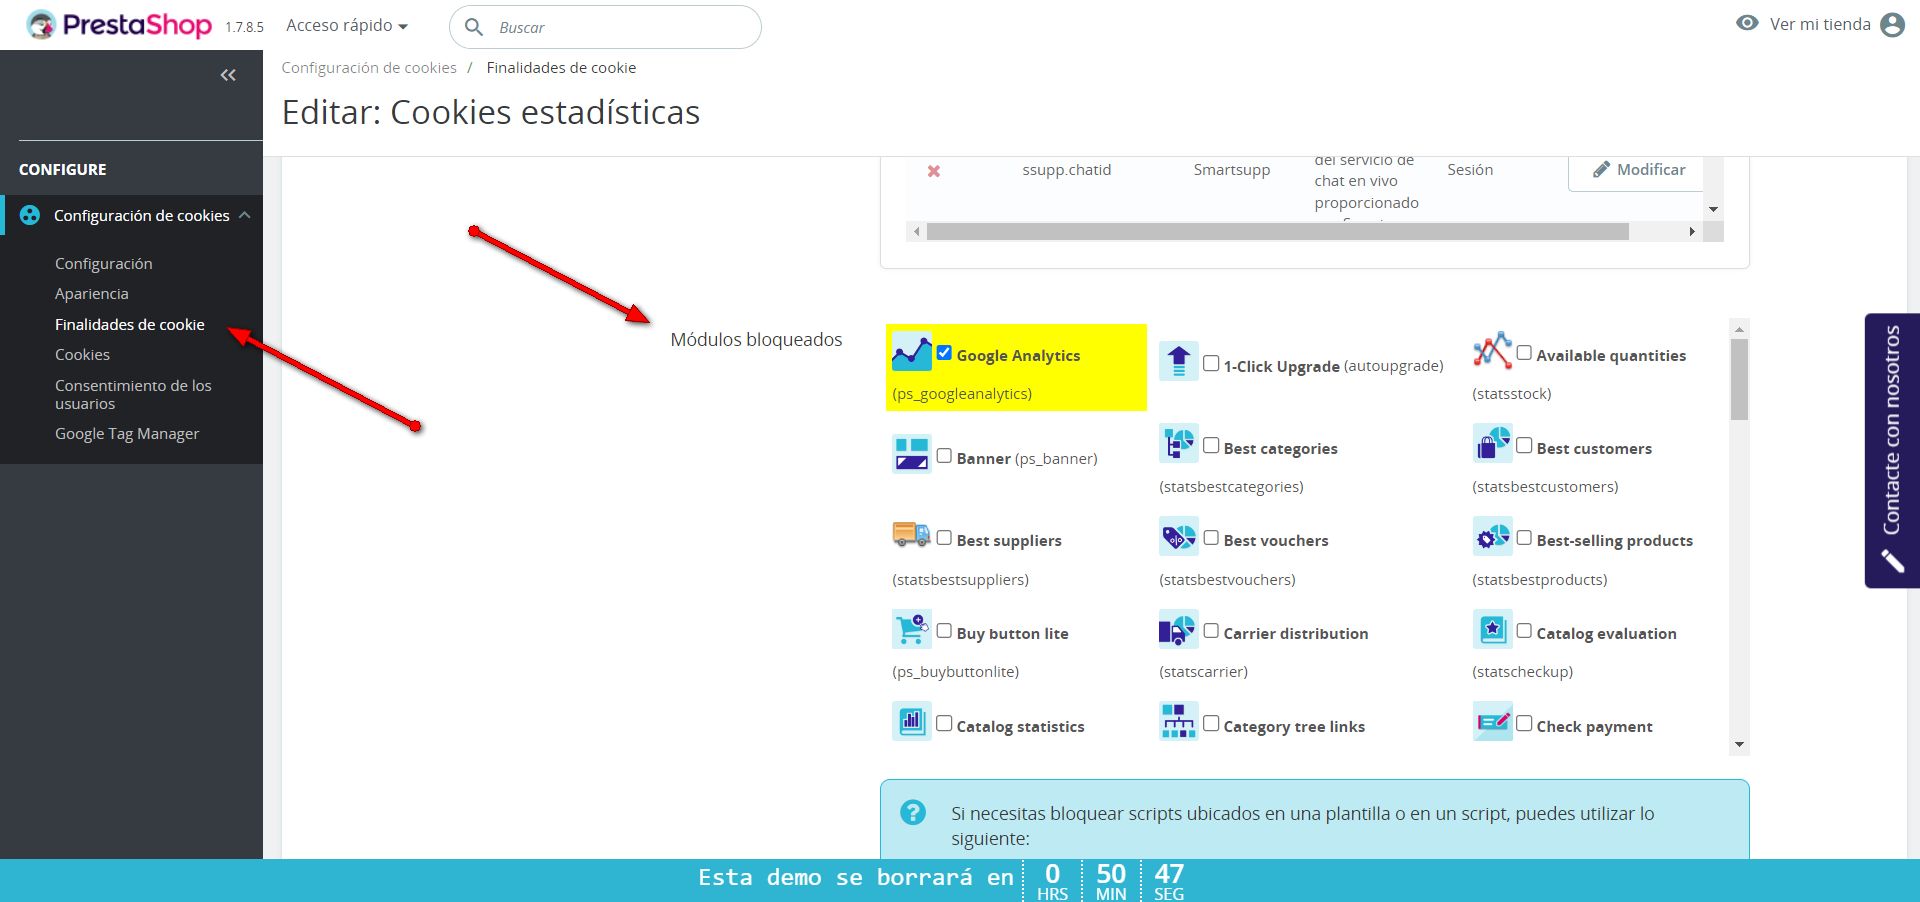This screenshot has width=1920, height=902.
Task: Click the Catalog statistics module icon
Action: (912, 721)
